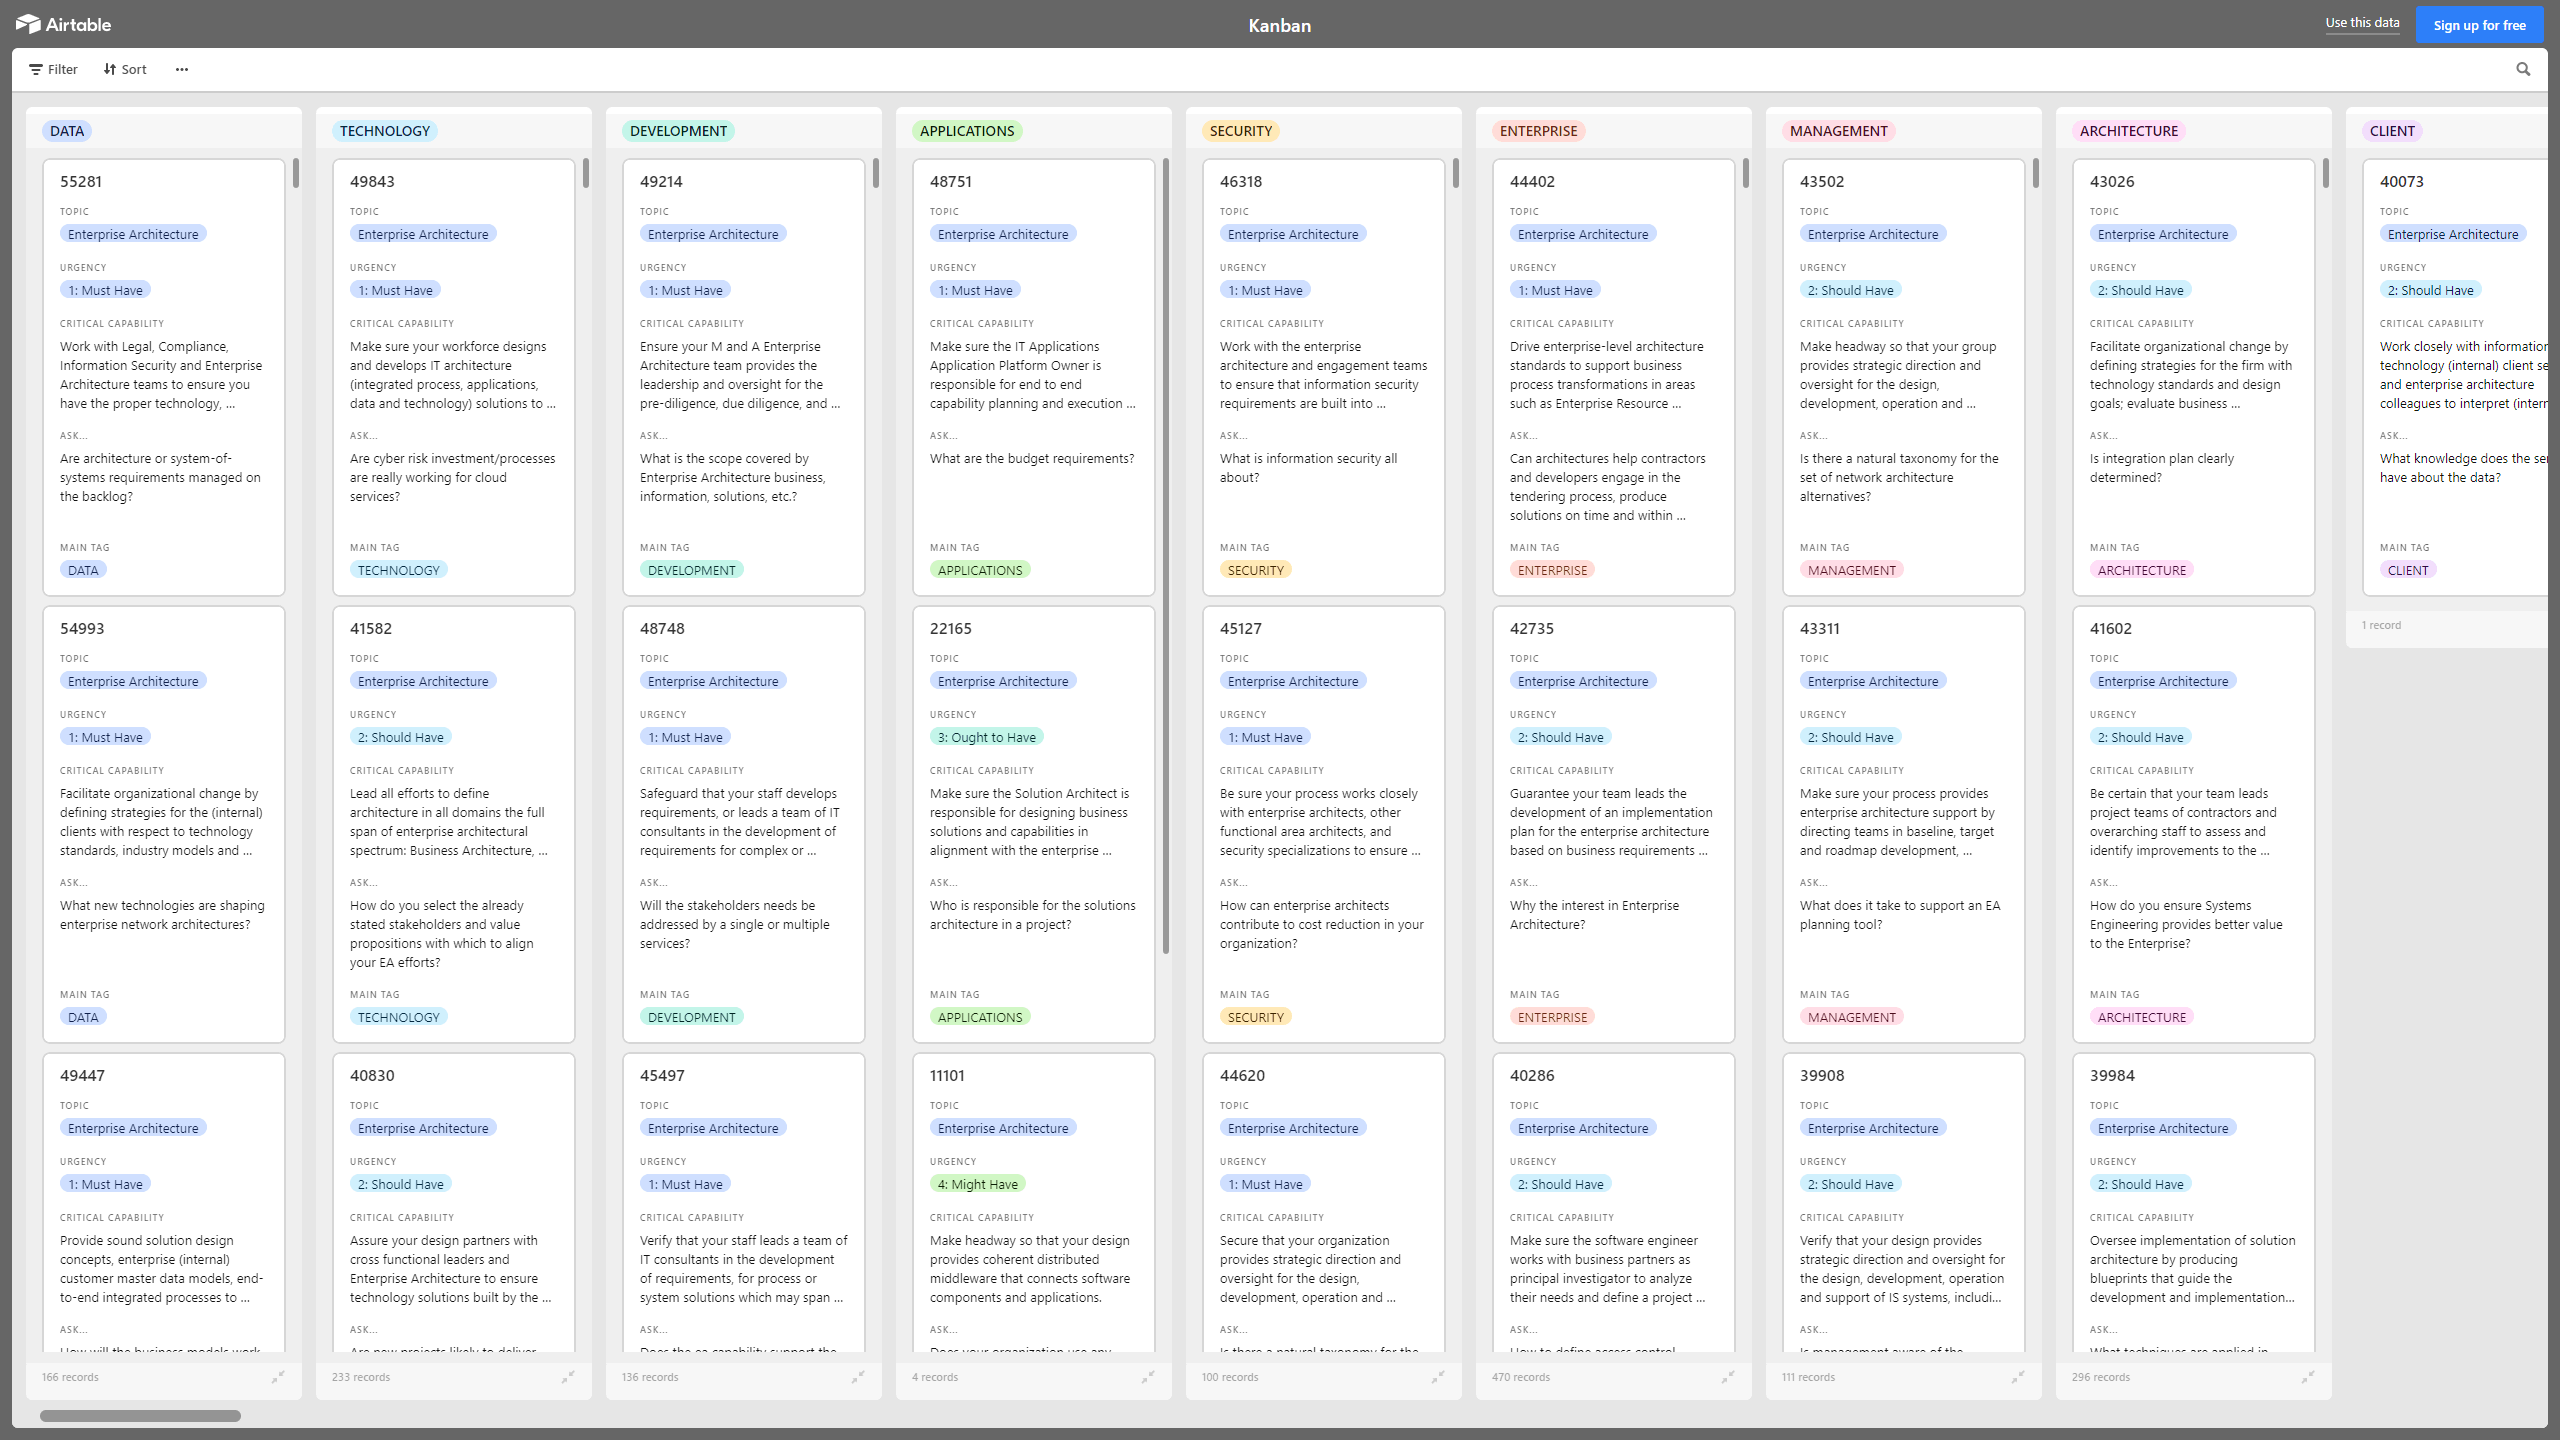Click the Use this data link
The image size is (2560, 1440).
(x=2362, y=23)
